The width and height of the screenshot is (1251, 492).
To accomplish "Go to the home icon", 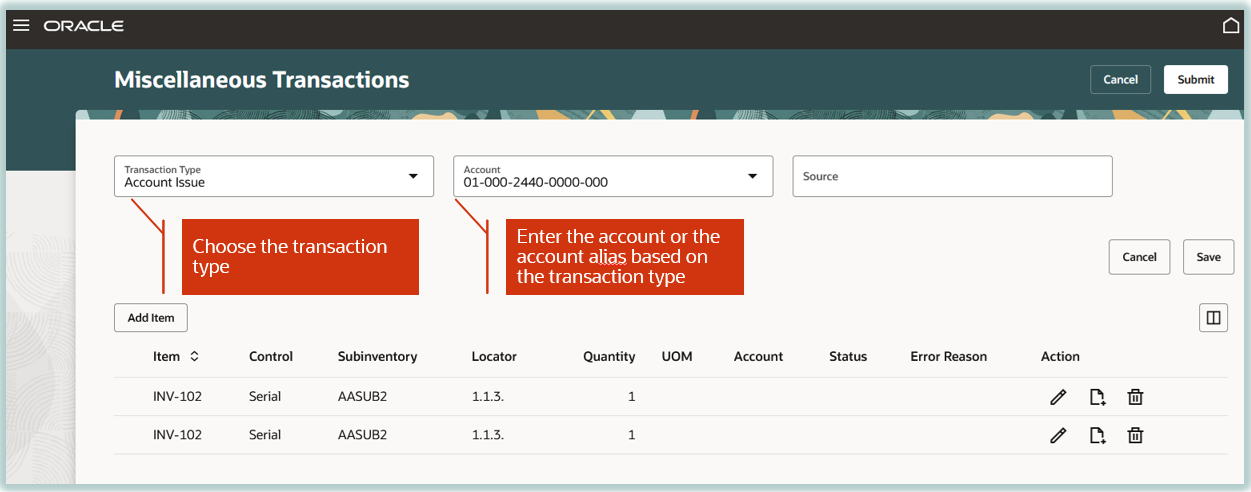I will coord(1231,25).
